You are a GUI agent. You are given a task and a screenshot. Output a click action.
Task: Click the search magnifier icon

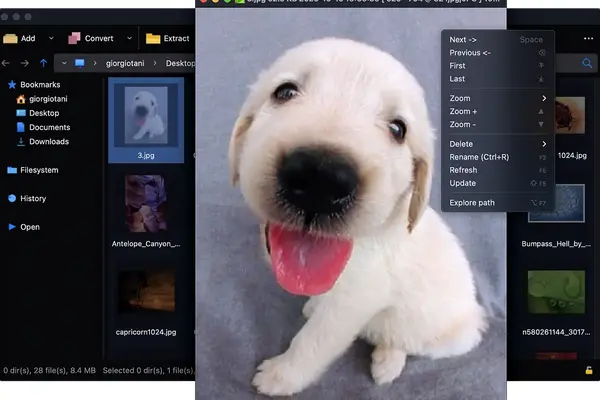588,63
